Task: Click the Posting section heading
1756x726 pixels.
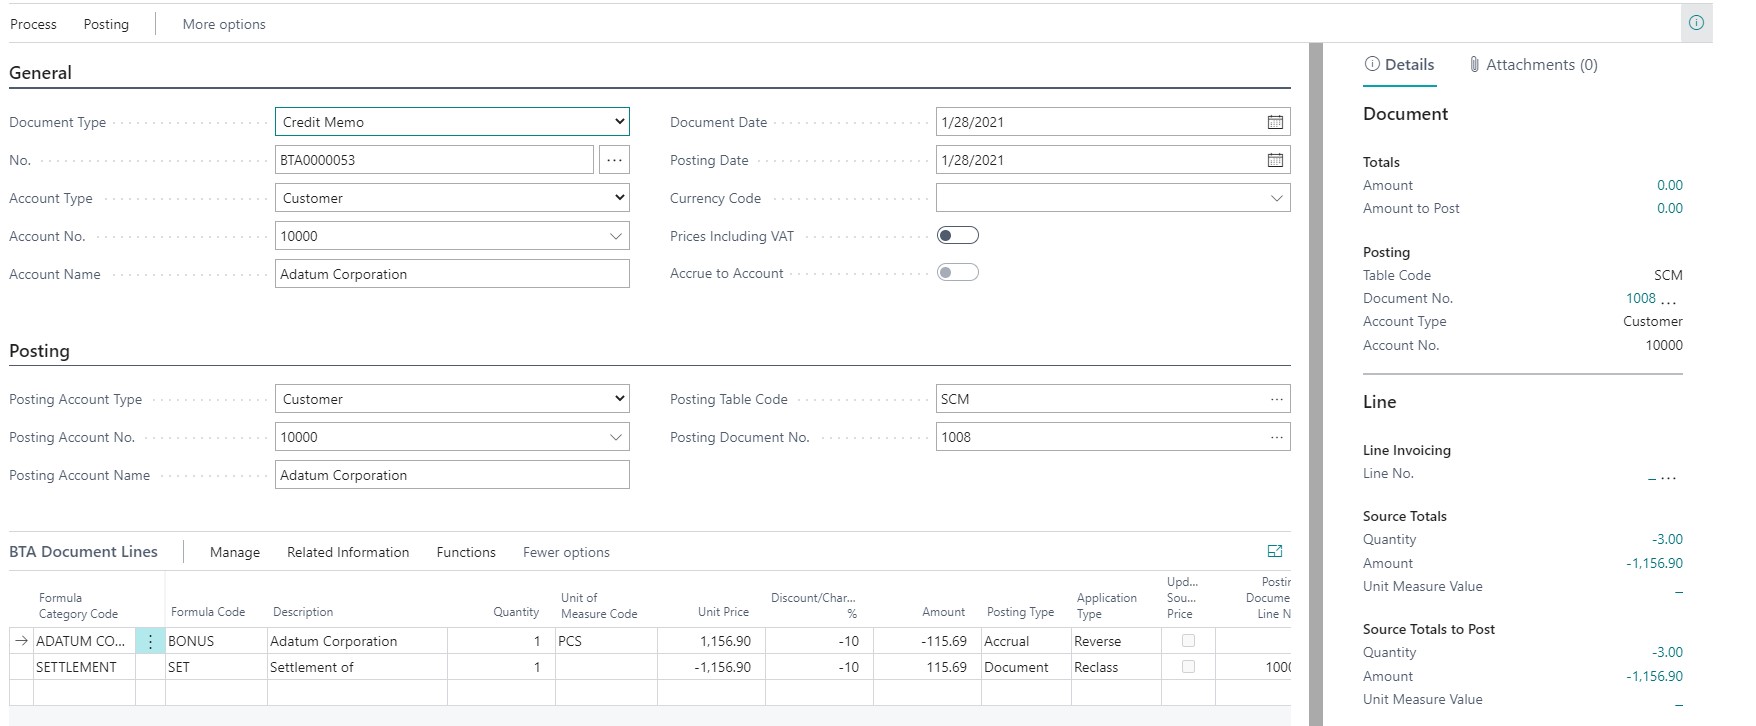Action: click(39, 351)
